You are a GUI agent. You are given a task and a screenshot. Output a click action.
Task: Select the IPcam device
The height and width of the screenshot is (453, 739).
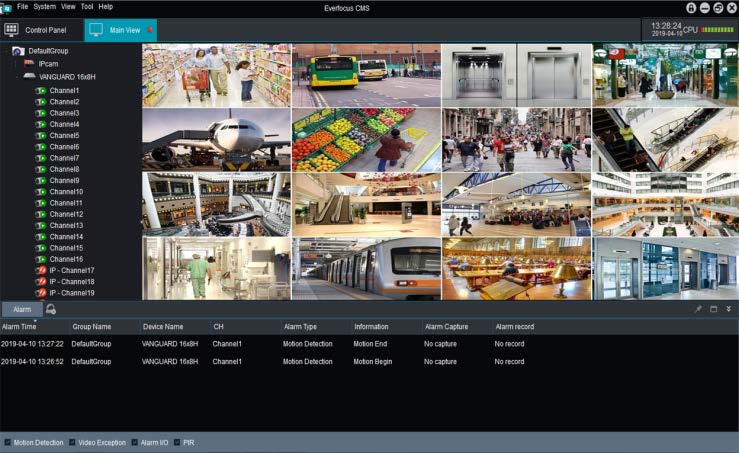pos(48,64)
